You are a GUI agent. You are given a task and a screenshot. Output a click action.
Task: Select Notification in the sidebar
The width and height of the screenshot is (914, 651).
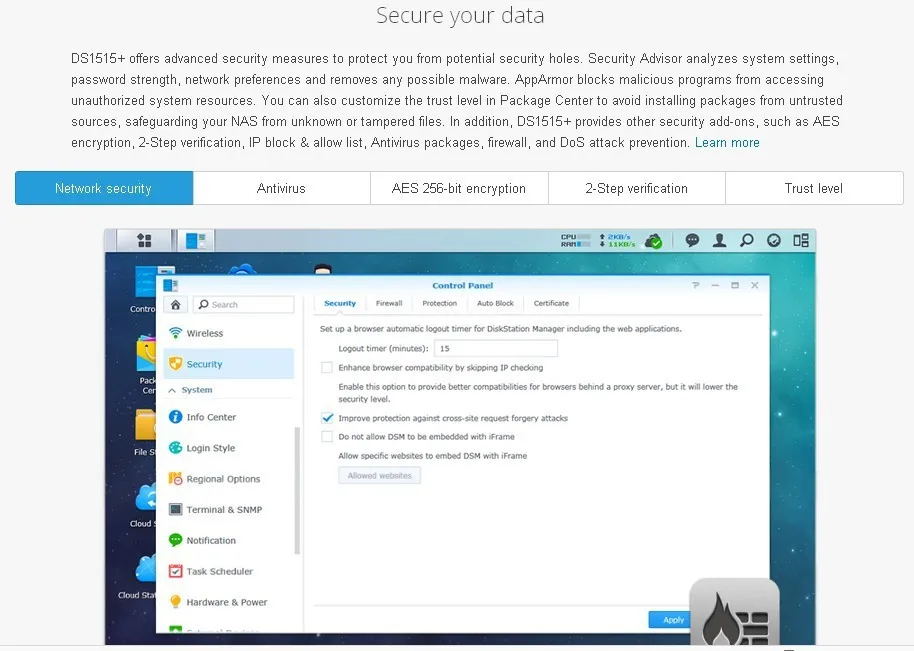click(x=229, y=540)
